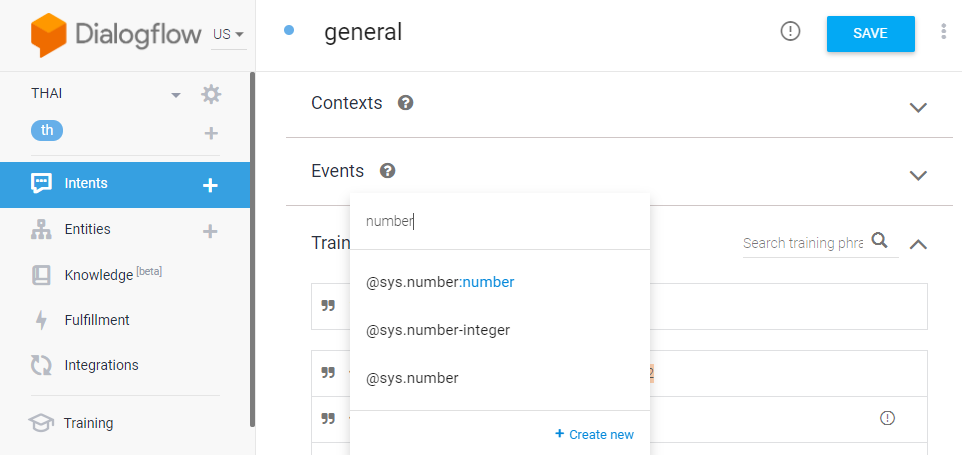Click the training phrases search magnifier icon
962x455 pixels.
[880, 240]
